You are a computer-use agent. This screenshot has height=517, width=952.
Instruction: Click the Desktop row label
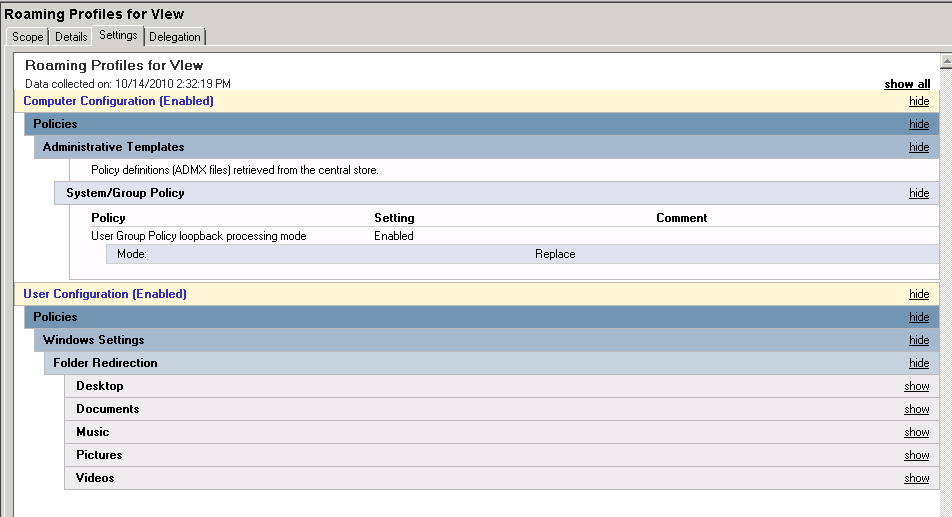coord(100,386)
